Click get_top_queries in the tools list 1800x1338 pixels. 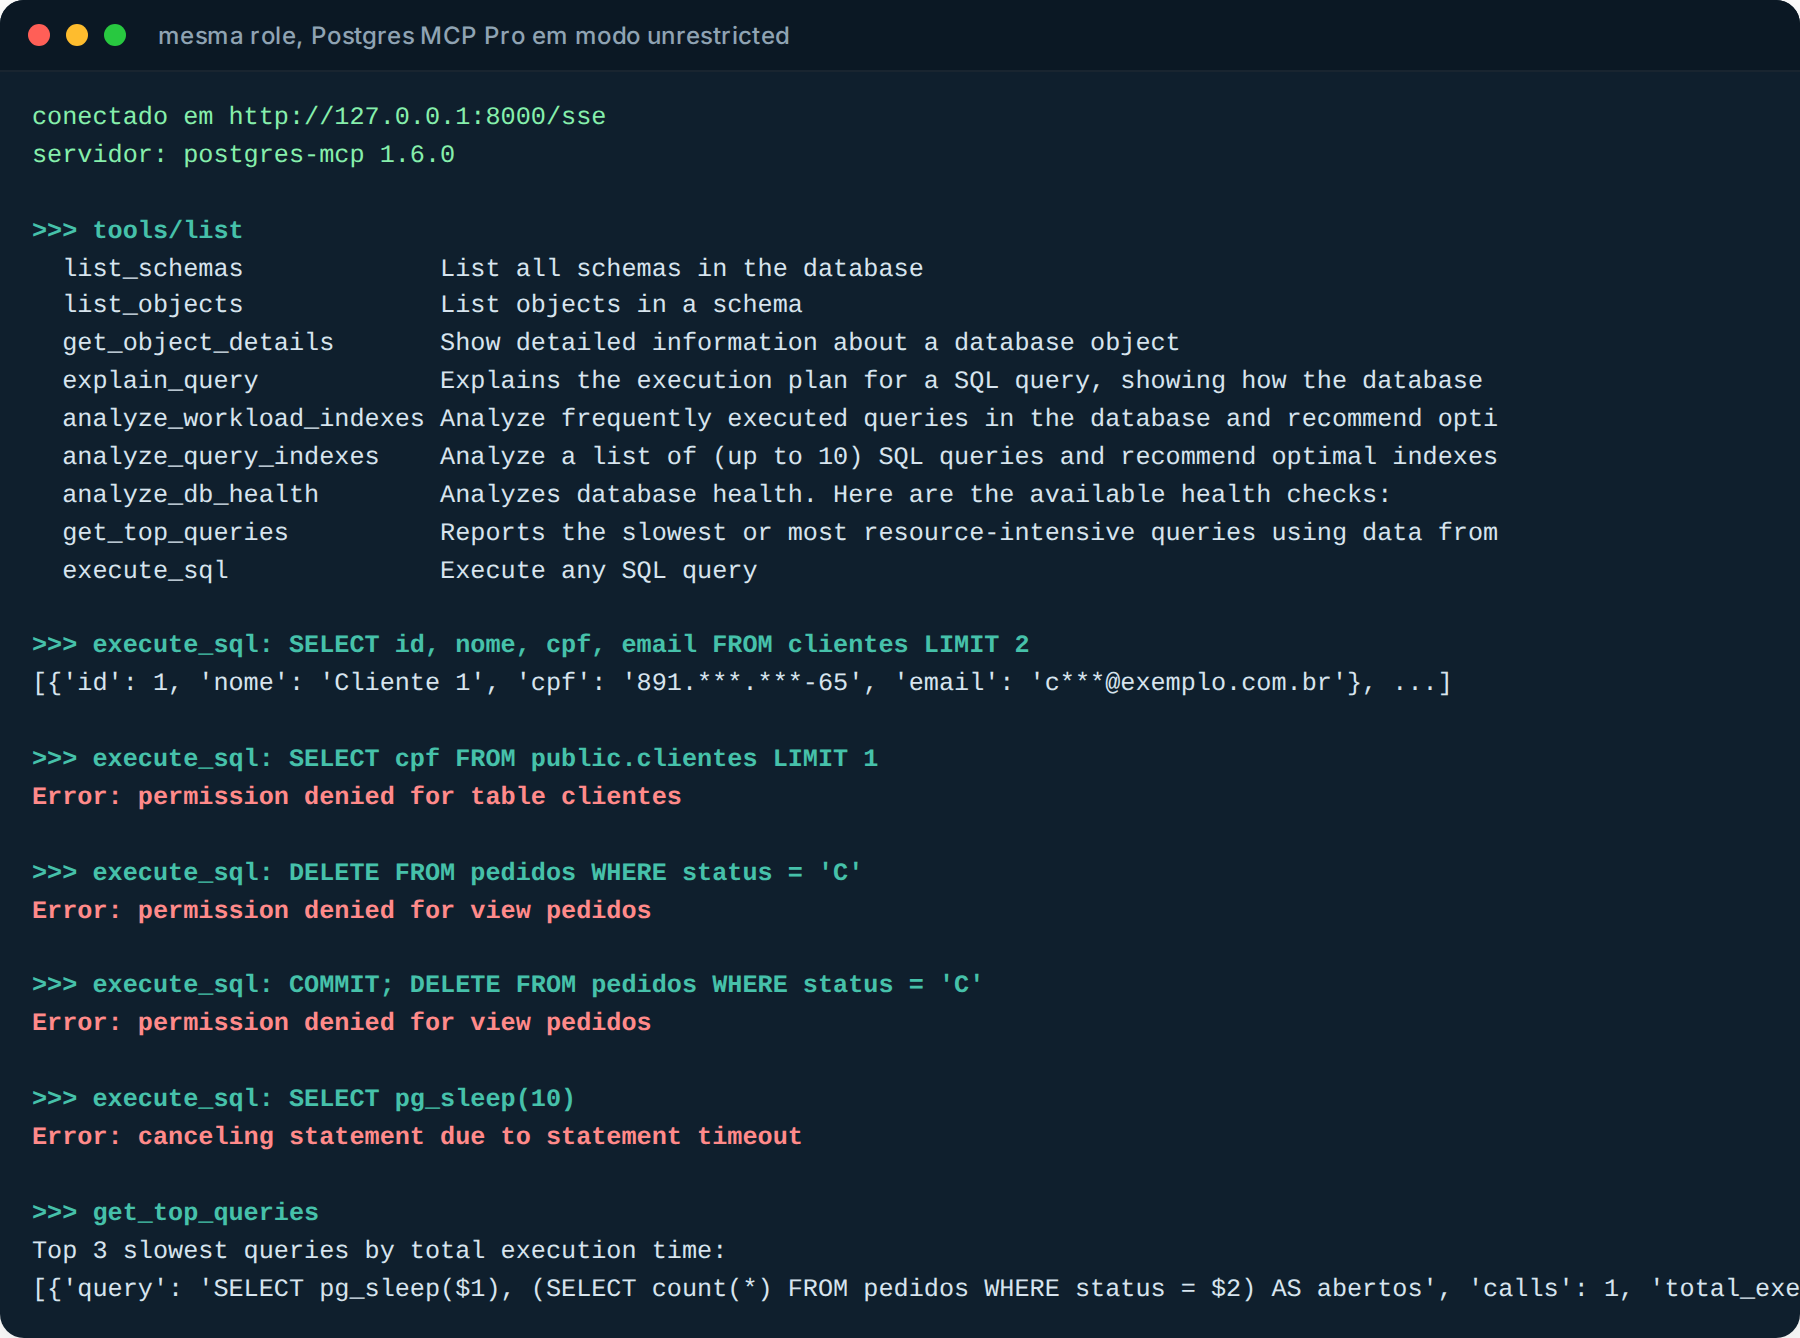pyautogui.click(x=175, y=532)
